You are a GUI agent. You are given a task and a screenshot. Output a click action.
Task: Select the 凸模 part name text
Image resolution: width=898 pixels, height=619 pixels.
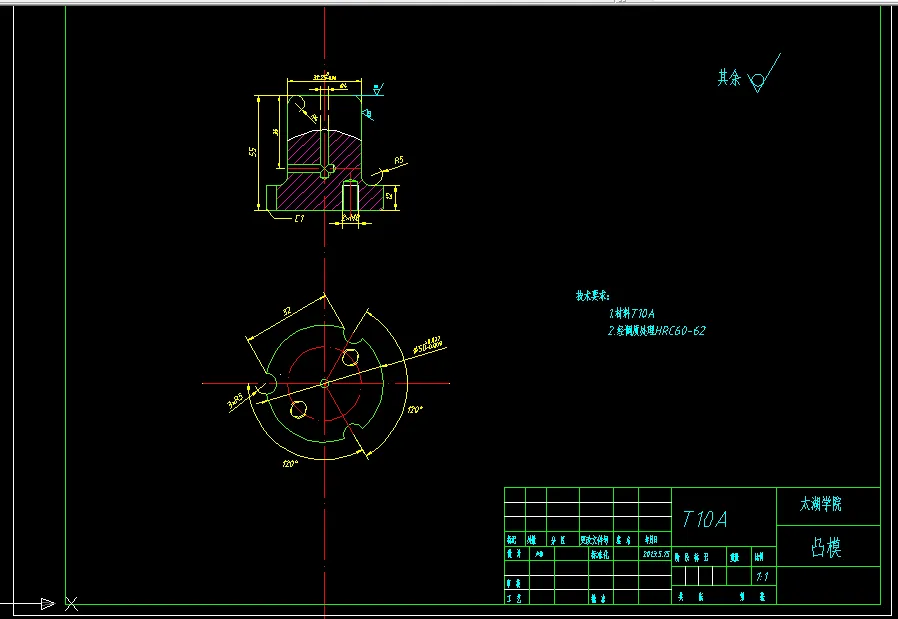pyautogui.click(x=826, y=547)
